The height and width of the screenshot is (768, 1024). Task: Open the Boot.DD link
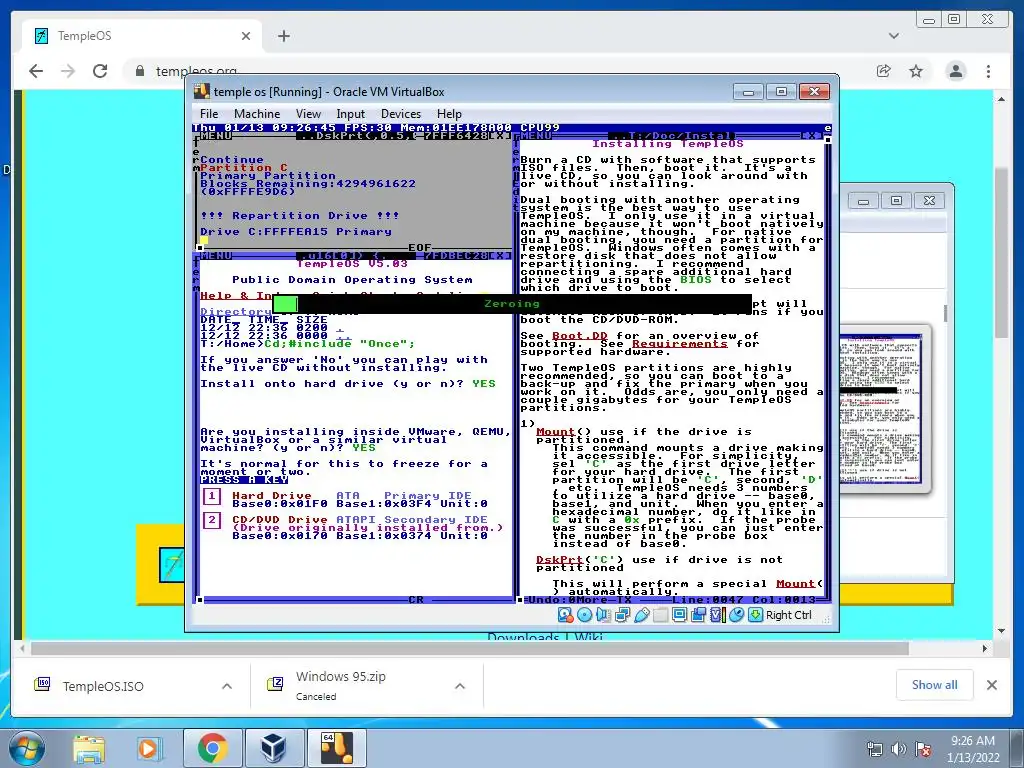coord(580,336)
